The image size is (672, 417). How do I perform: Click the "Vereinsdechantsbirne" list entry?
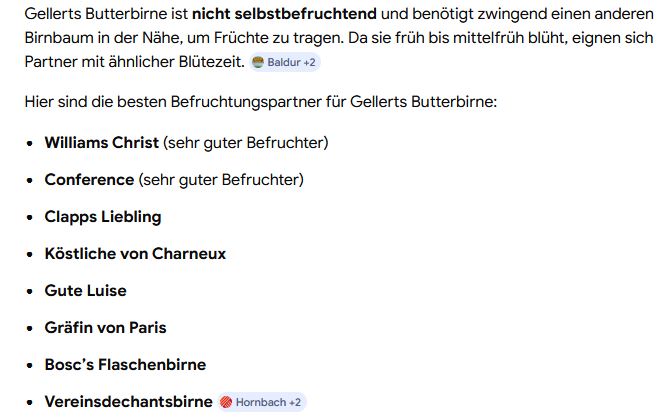pos(128,401)
